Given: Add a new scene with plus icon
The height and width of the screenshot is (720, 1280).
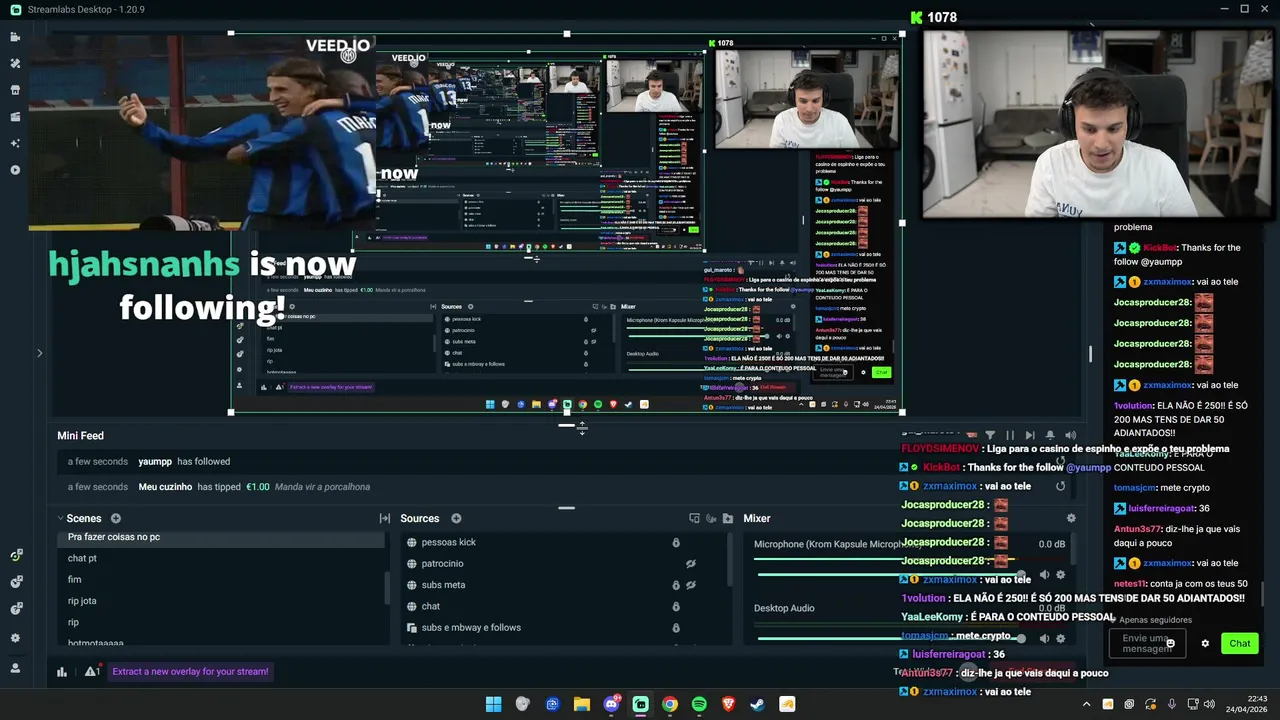Looking at the screenshot, I should [x=116, y=518].
